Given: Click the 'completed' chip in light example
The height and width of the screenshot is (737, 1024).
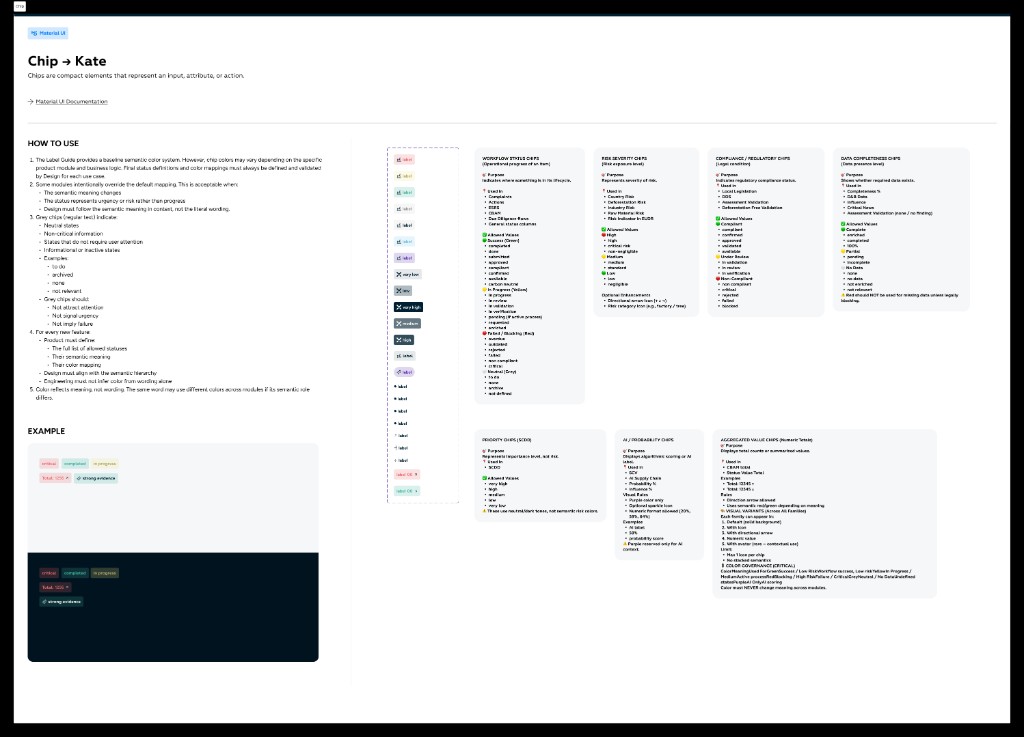Looking at the screenshot, I should click(75, 464).
